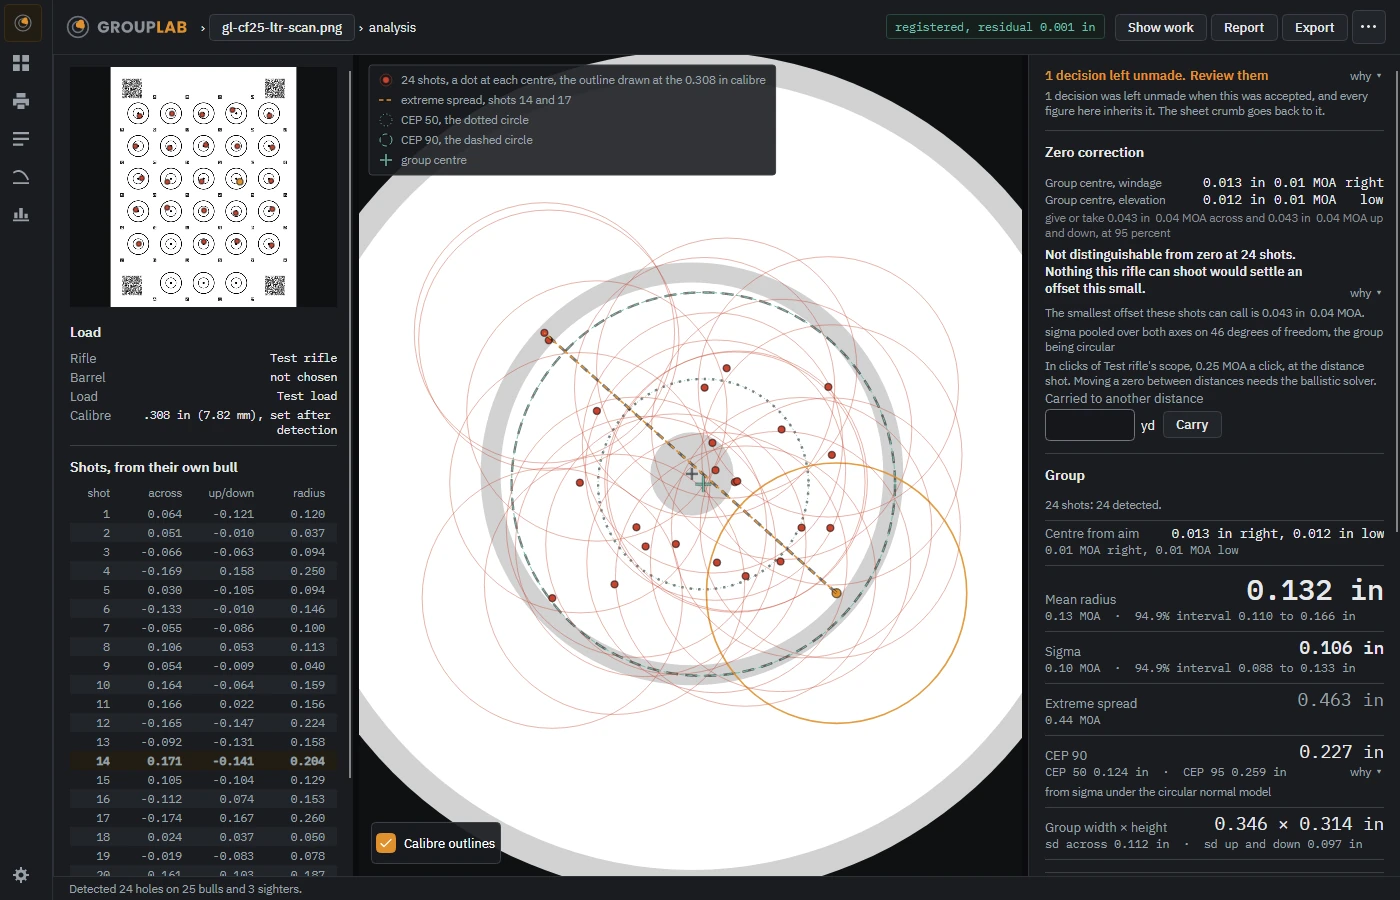Screen dimensions: 1400x900
Task: Click the carry distance yd input field
Action: pos(1090,425)
